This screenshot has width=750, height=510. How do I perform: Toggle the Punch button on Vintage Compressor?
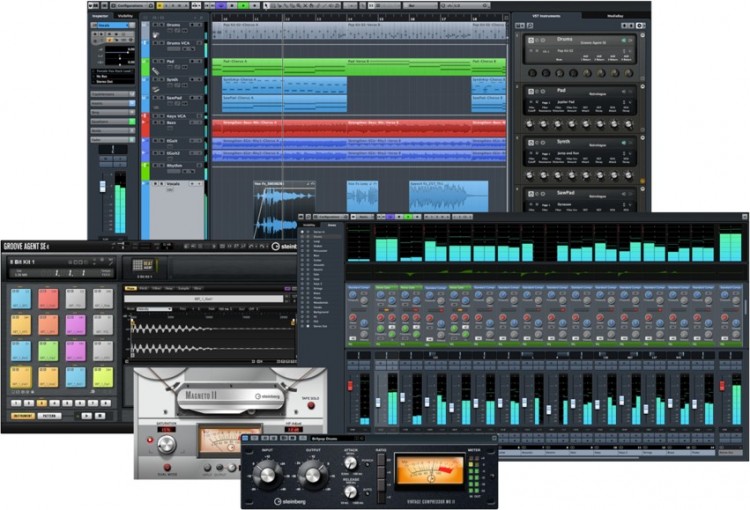tap(367, 464)
